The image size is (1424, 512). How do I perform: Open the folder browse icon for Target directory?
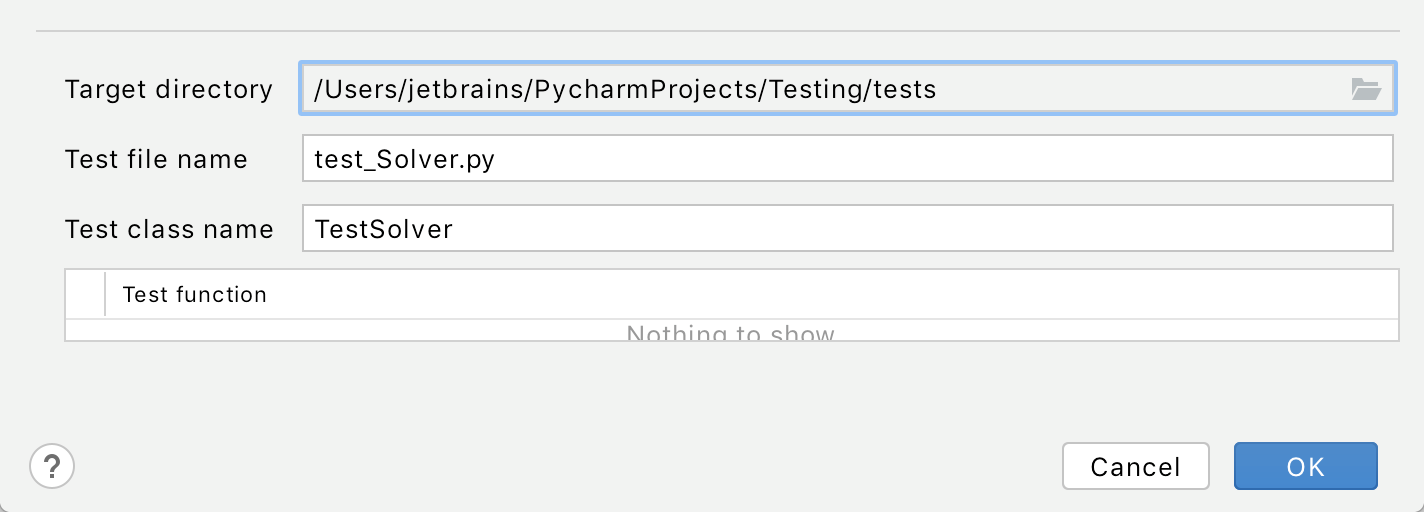[x=1365, y=89]
